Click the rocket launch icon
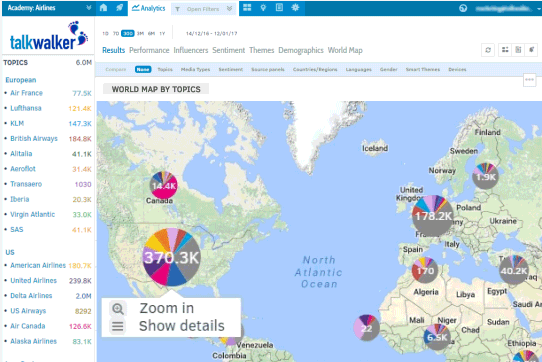 click(x=119, y=8)
